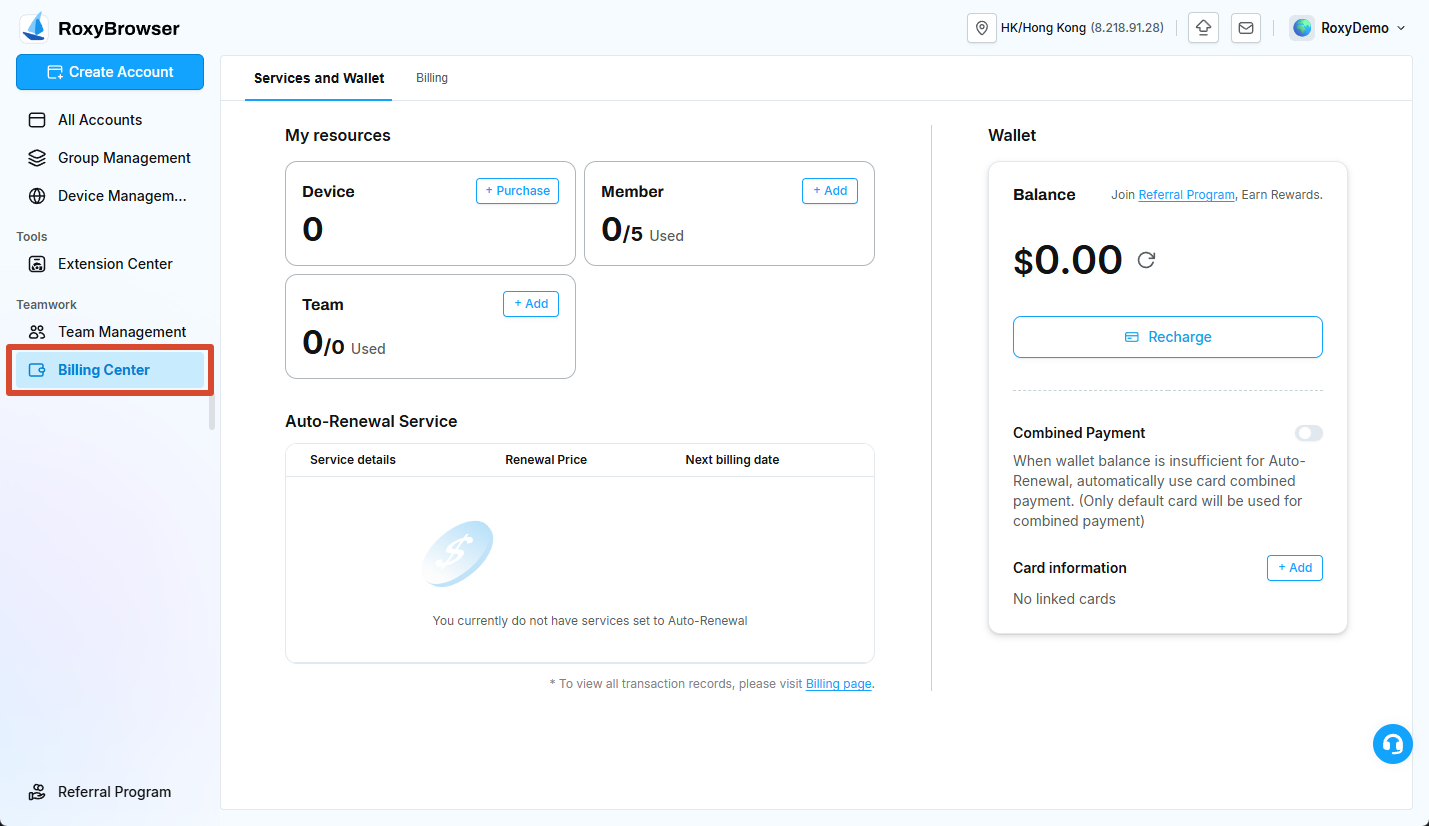Viewport: 1429px width, 826px height.
Task: Click the dollar coin illustration
Action: pyautogui.click(x=458, y=553)
